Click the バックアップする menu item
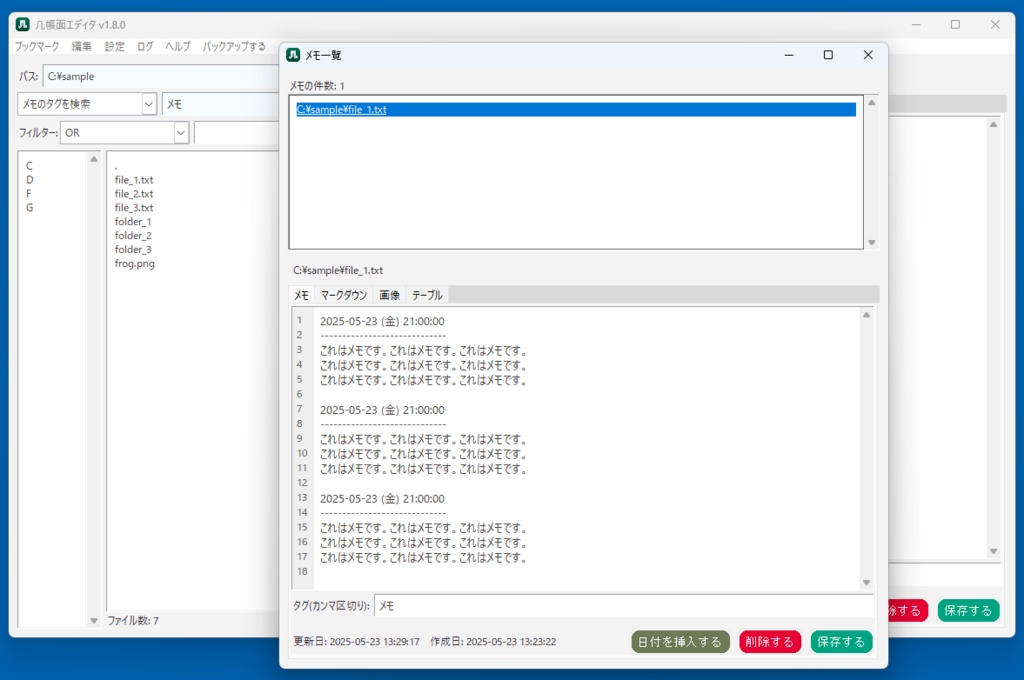1024x680 pixels. click(234, 46)
